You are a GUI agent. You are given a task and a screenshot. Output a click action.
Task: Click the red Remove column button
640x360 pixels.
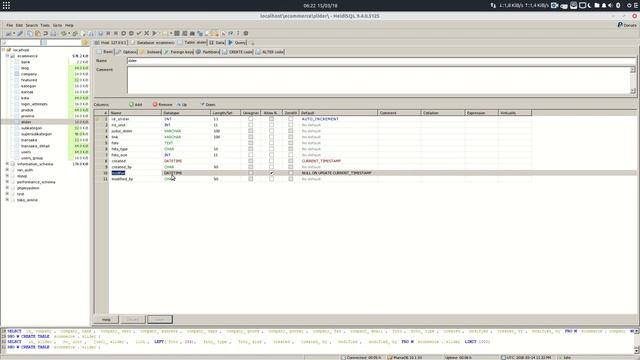click(162, 104)
